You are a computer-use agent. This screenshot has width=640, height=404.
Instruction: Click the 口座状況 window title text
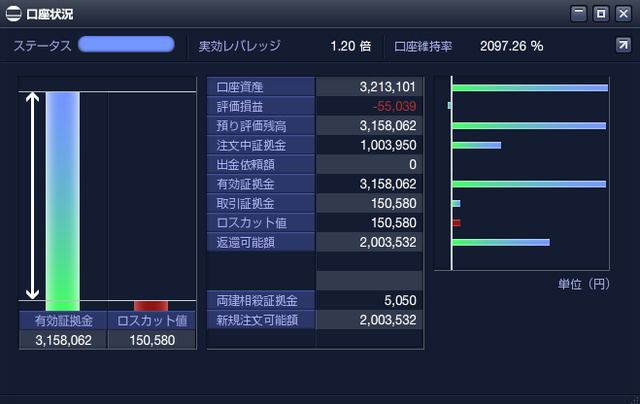coord(49,14)
